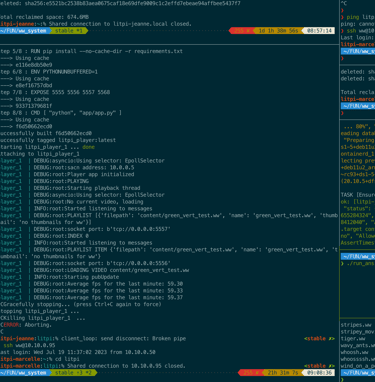
Task: Click the wavy_ants file name in the right pane
Action: pos(358,345)
